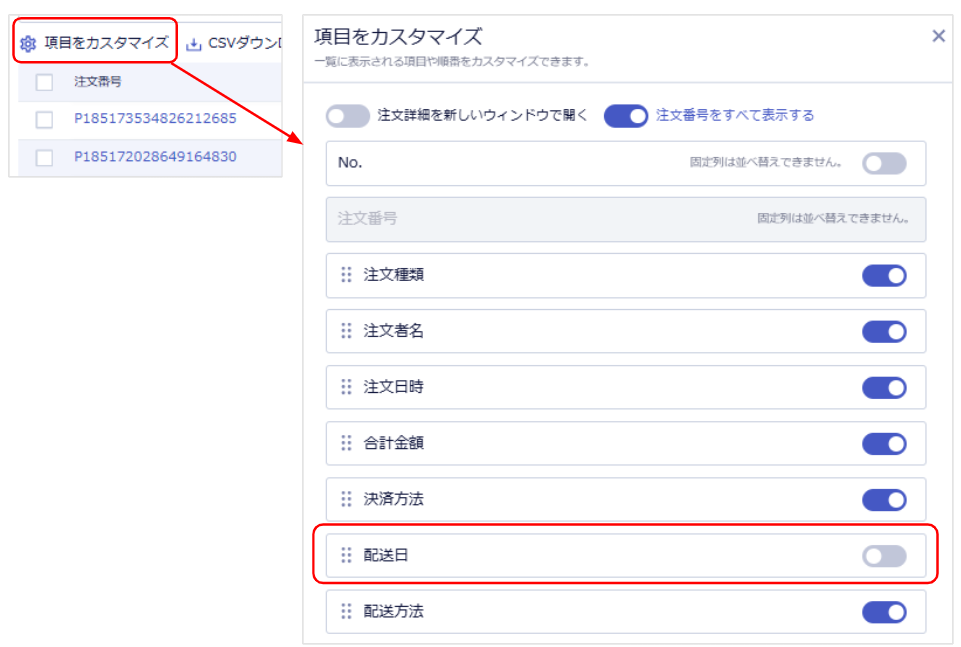
Task: Click the CSV download icon
Action: (194, 44)
